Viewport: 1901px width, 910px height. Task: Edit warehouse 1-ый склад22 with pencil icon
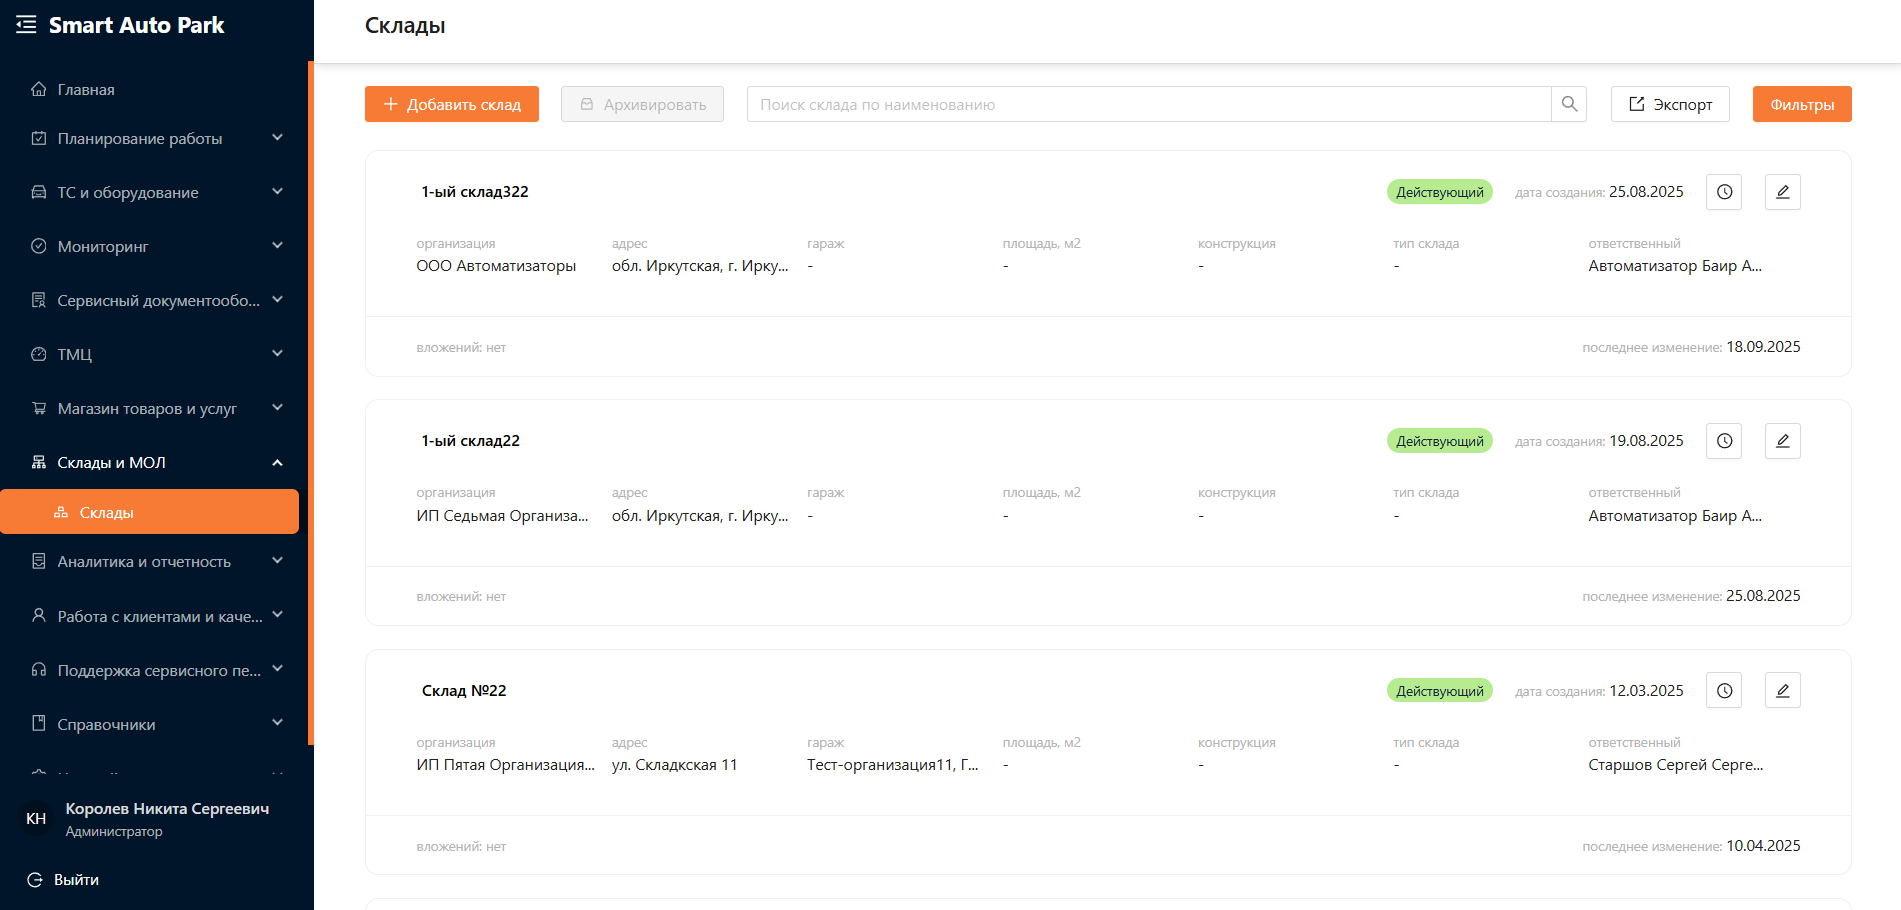coord(1782,441)
